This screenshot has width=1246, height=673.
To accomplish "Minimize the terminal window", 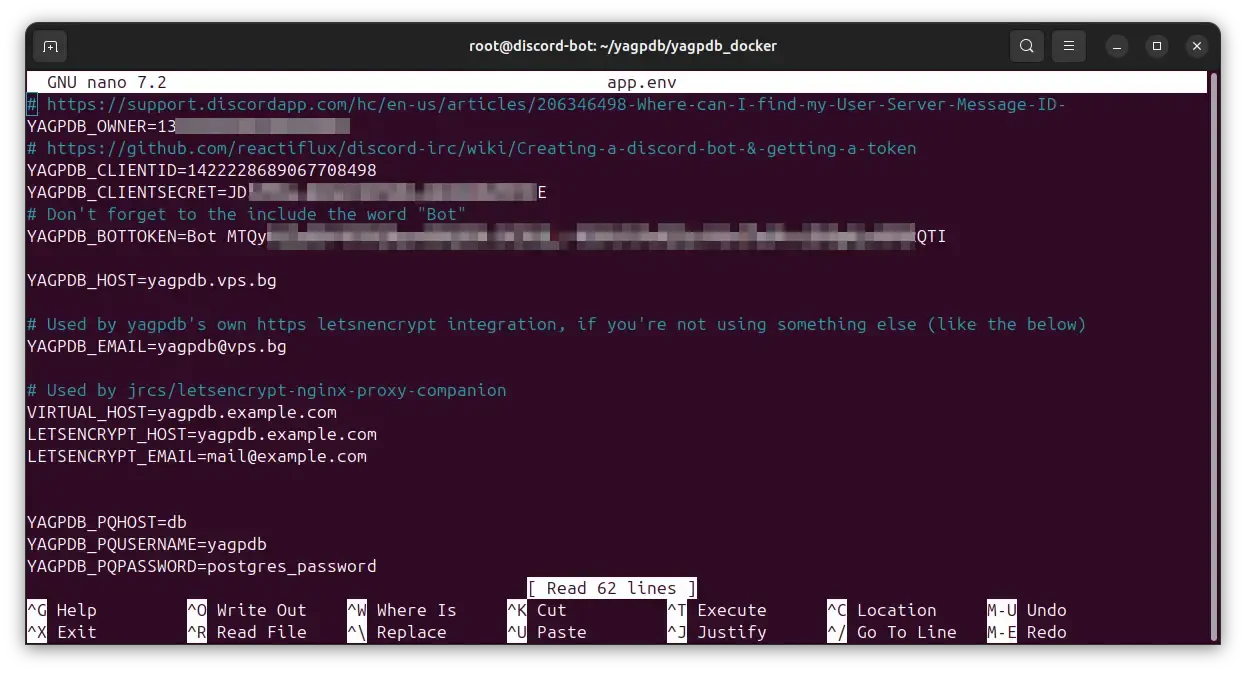I will [x=1118, y=46].
